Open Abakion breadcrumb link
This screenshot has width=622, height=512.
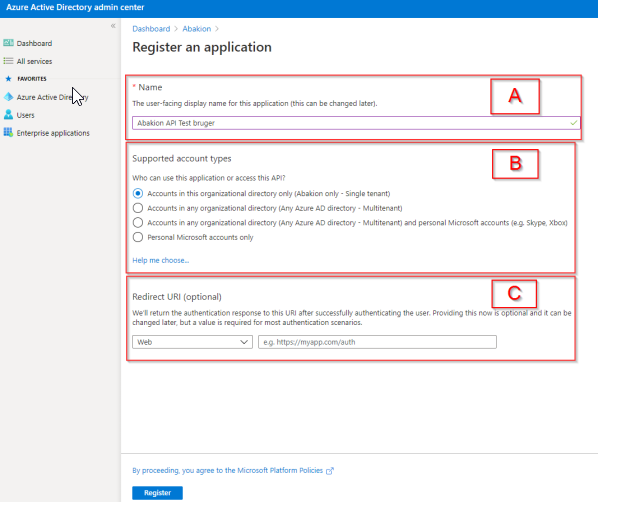click(x=195, y=29)
